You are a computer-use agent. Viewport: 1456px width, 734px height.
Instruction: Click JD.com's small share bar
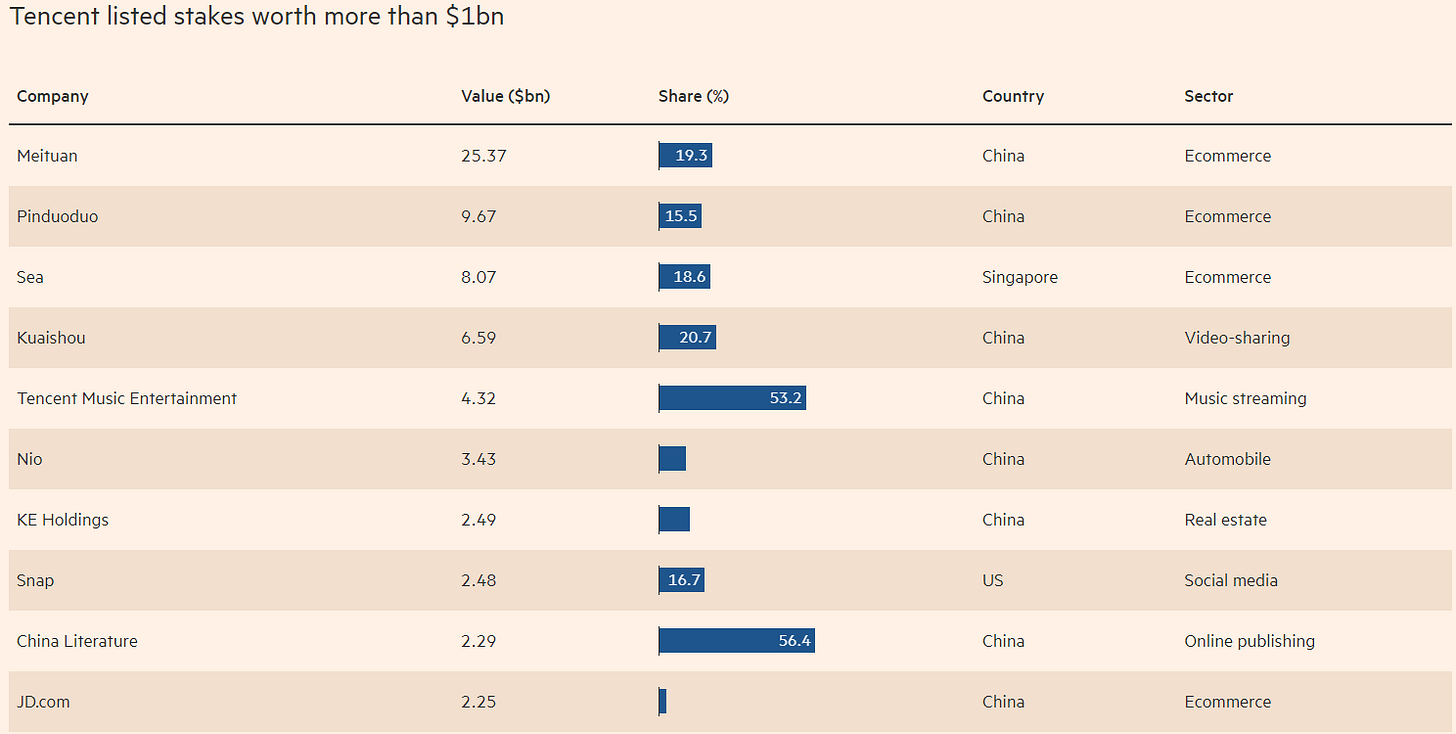(x=662, y=702)
